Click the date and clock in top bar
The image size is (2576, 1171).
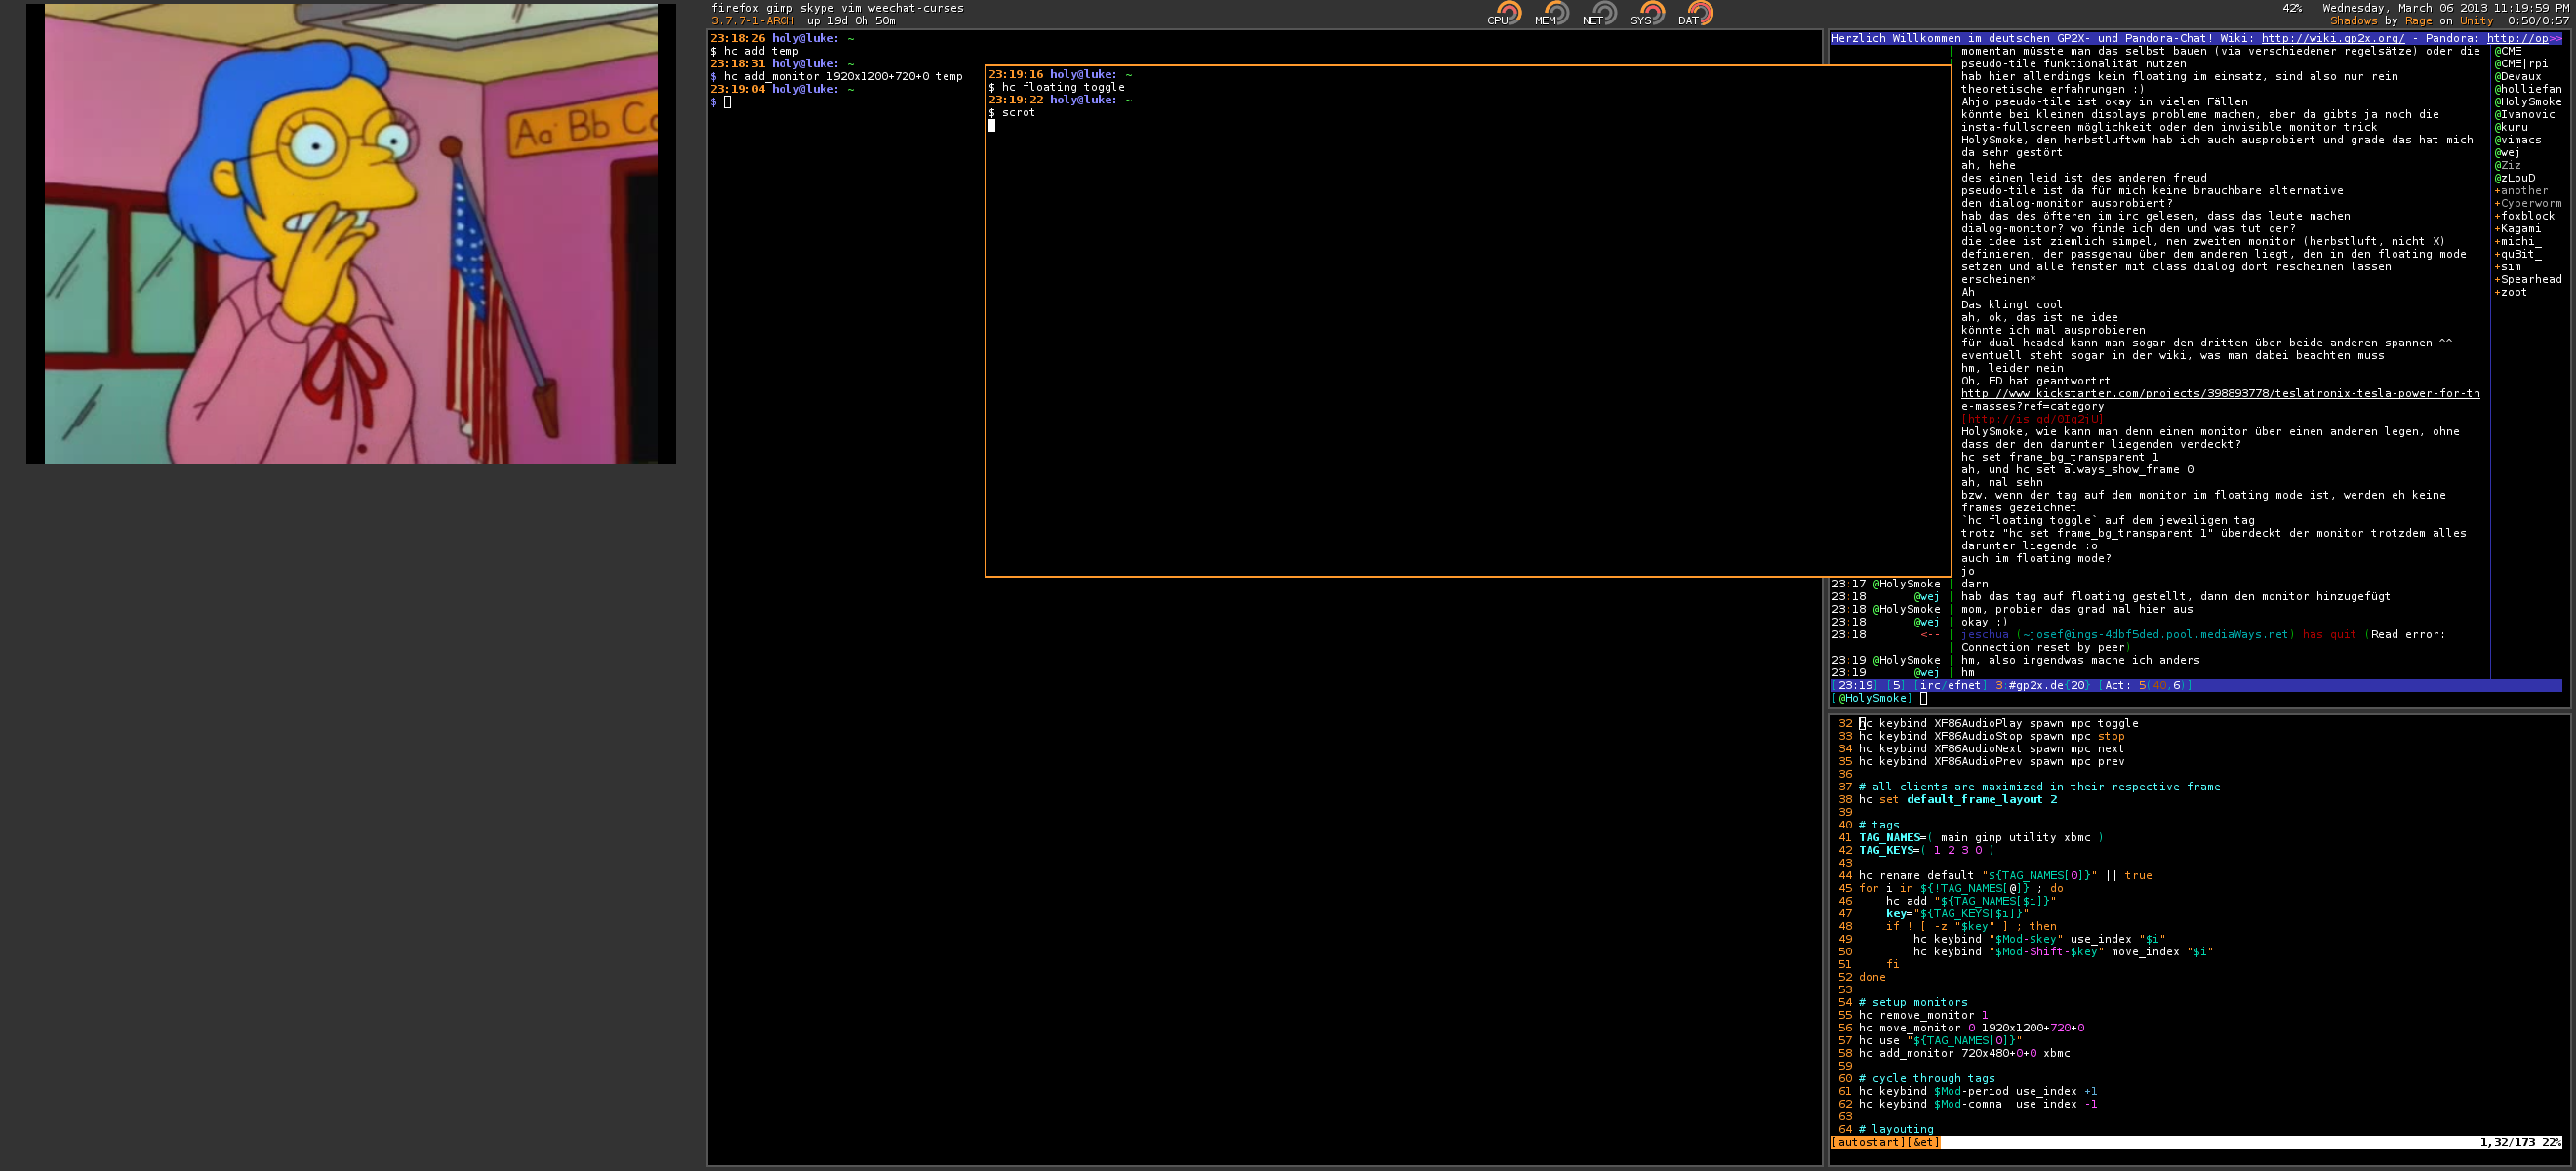tap(2447, 8)
